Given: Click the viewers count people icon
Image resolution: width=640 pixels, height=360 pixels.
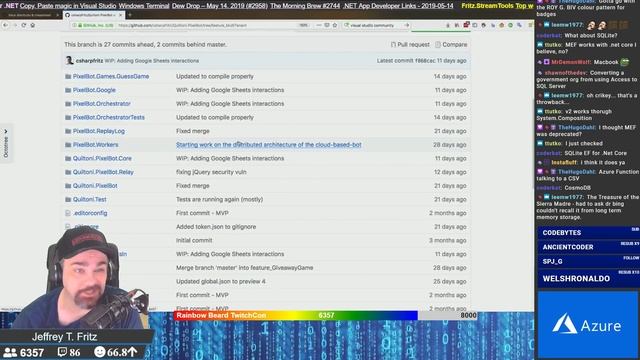Looking at the screenshot, I should pyautogui.click(x=10, y=352).
